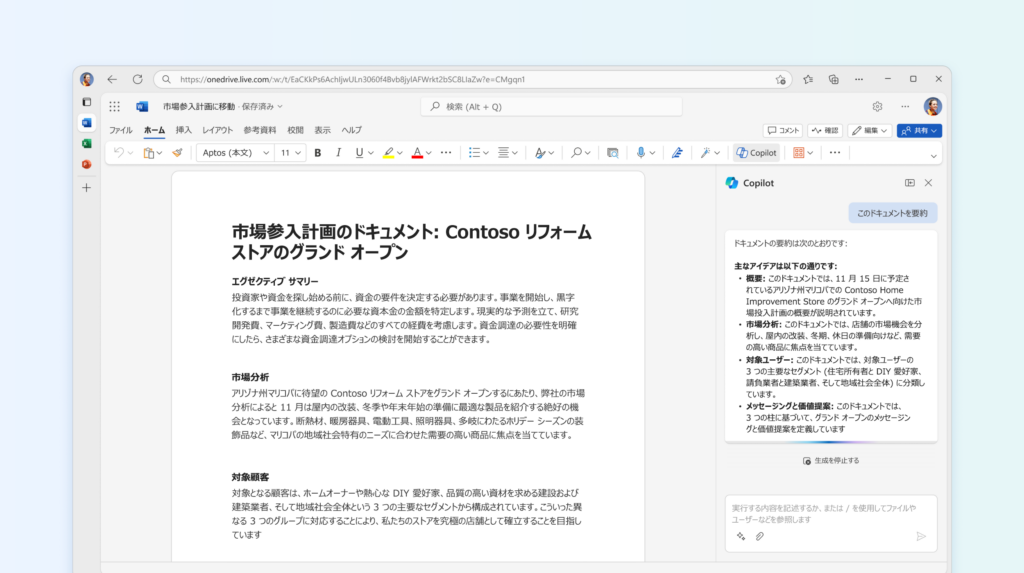1024x573 pixels.
Task: Open the browser Favorites star icon
Action: (x=808, y=79)
